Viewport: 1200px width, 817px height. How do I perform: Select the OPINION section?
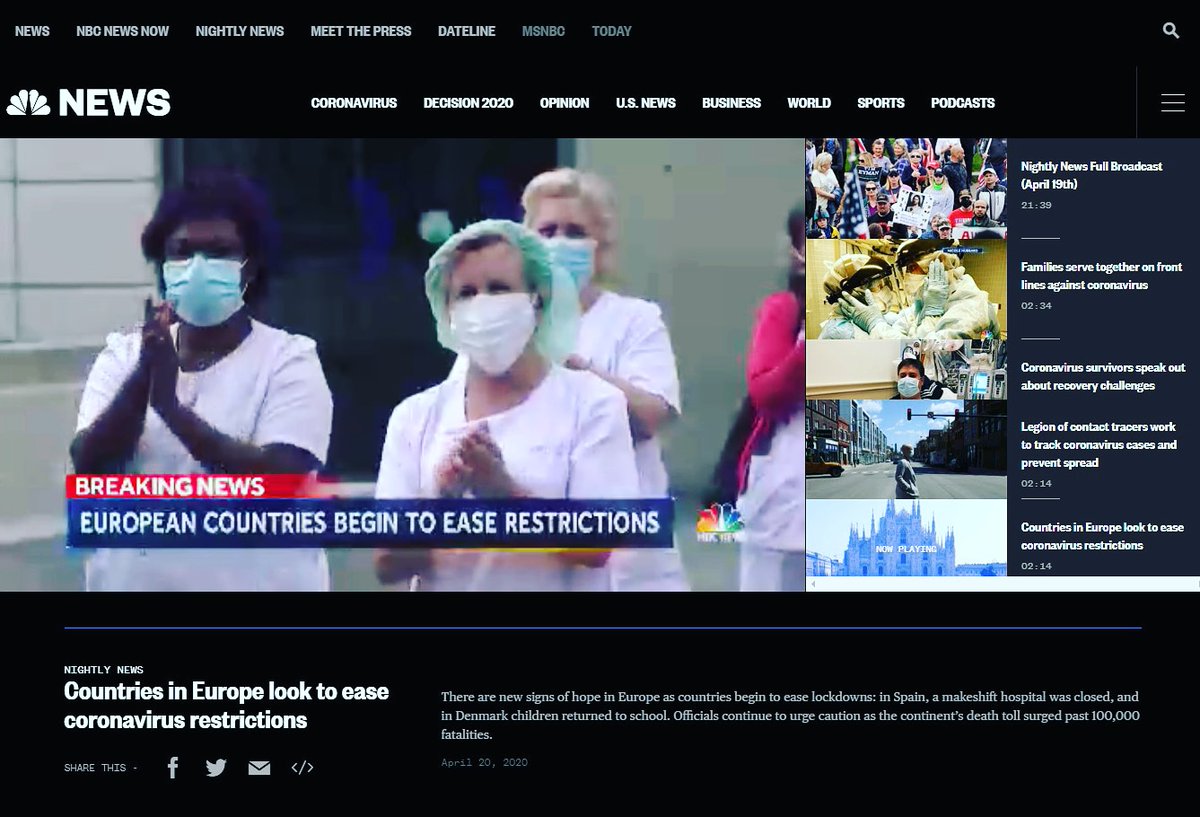[x=565, y=102]
